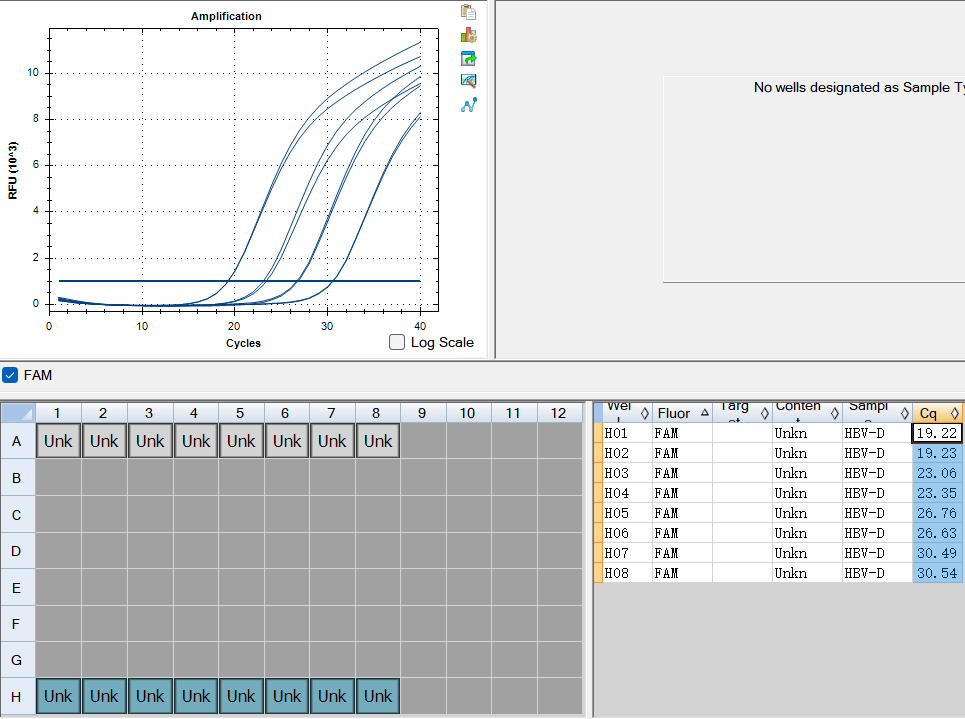
Task: Toggle well A1 Unk
Action: click(58, 441)
